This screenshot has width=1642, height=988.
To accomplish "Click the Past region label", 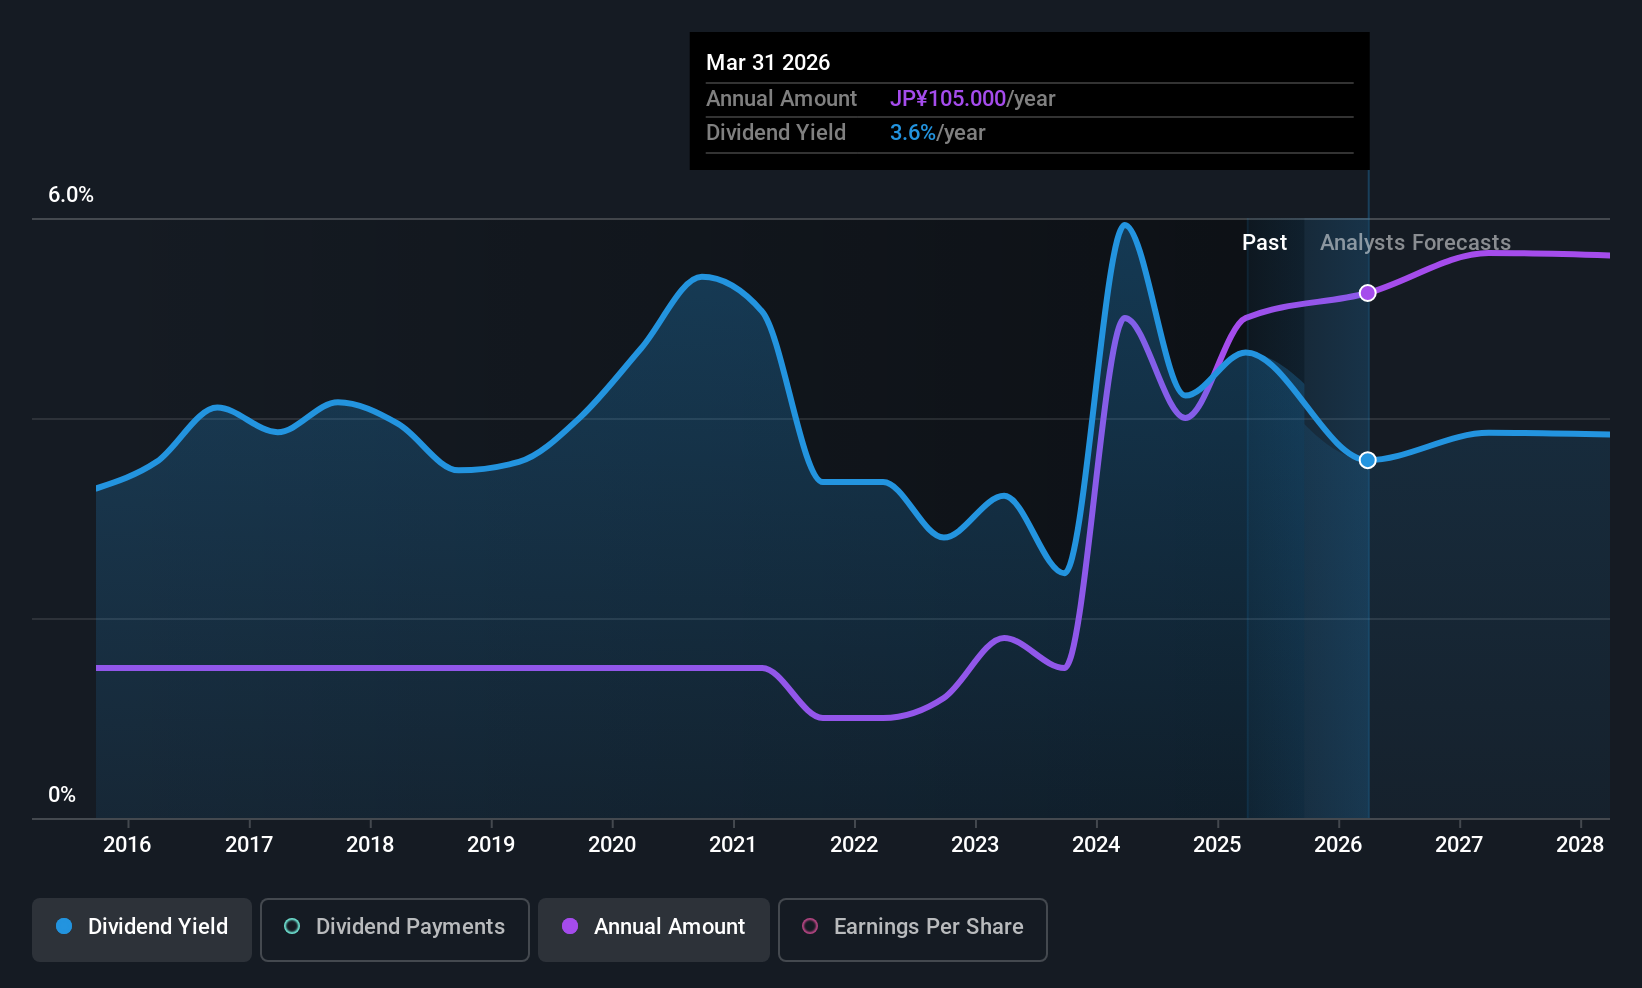I will tap(1264, 243).
